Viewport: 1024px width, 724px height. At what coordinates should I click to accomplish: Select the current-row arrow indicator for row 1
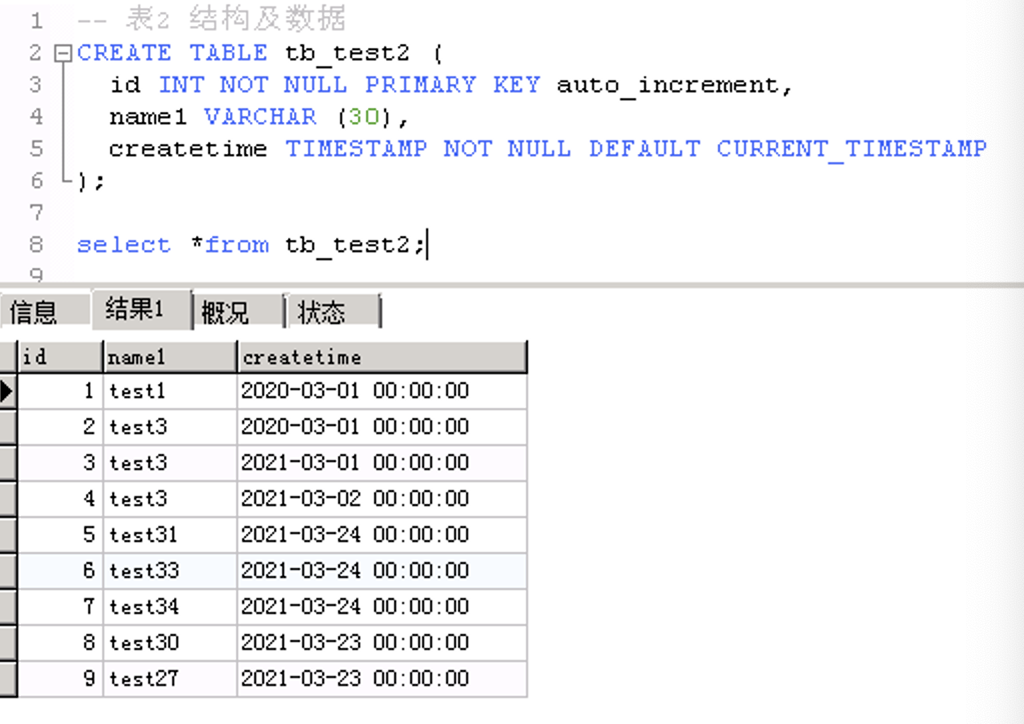click(x=8, y=391)
